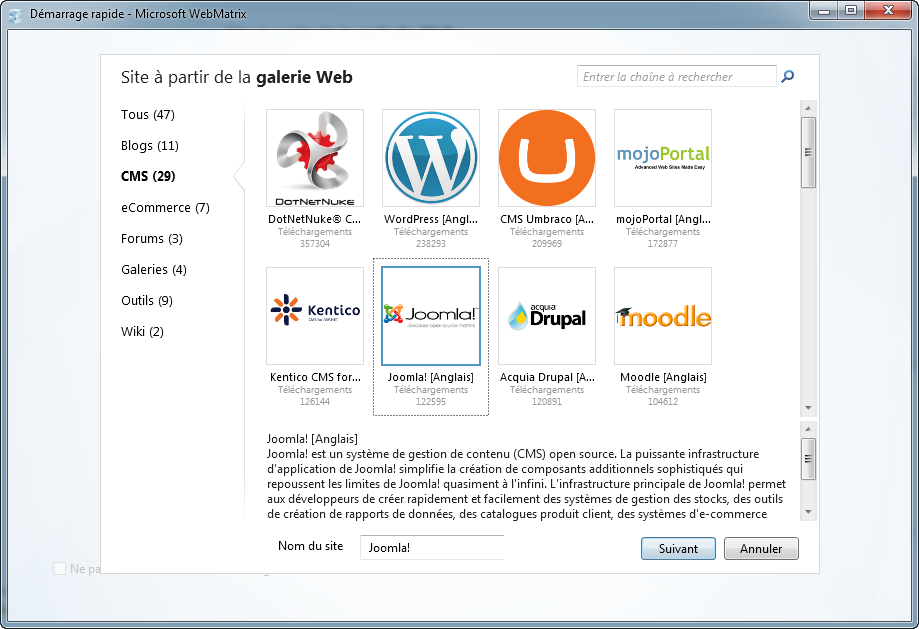Open the eCommerce category
Image resolution: width=919 pixels, height=629 pixels.
[x=164, y=207]
